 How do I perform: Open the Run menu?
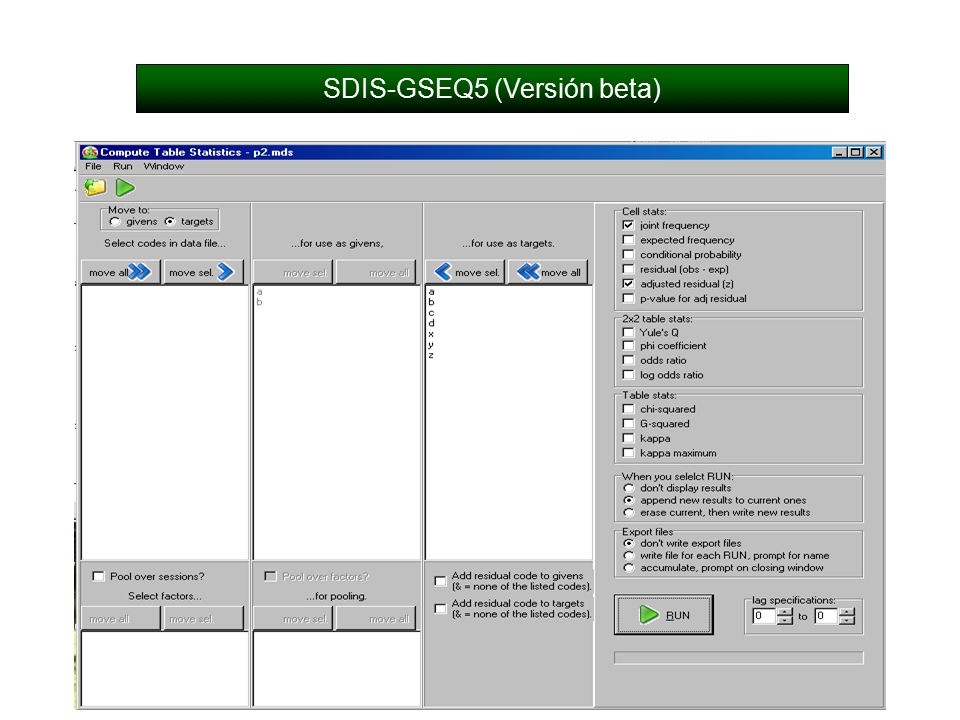click(122, 167)
